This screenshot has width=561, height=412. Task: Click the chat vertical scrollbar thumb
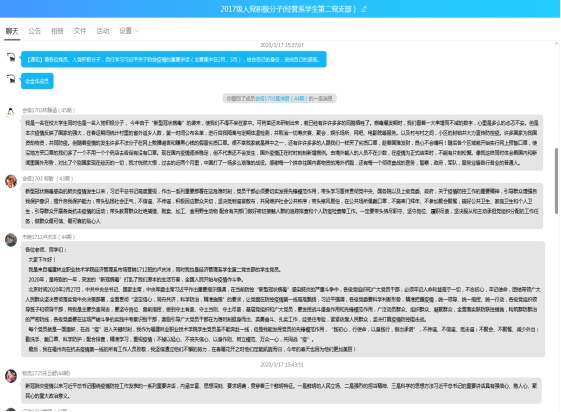coord(557,181)
